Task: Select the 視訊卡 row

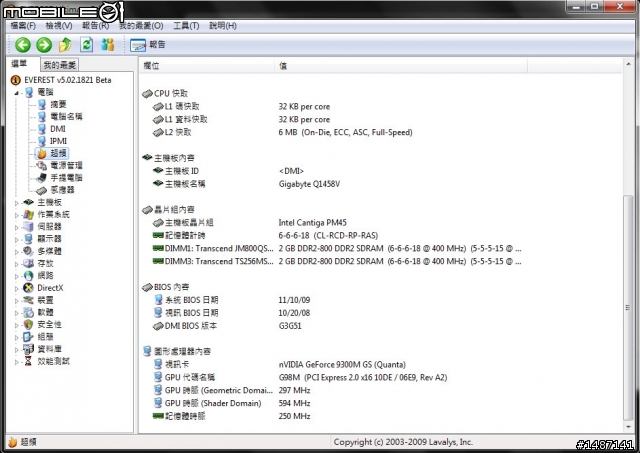Action: coord(280,364)
